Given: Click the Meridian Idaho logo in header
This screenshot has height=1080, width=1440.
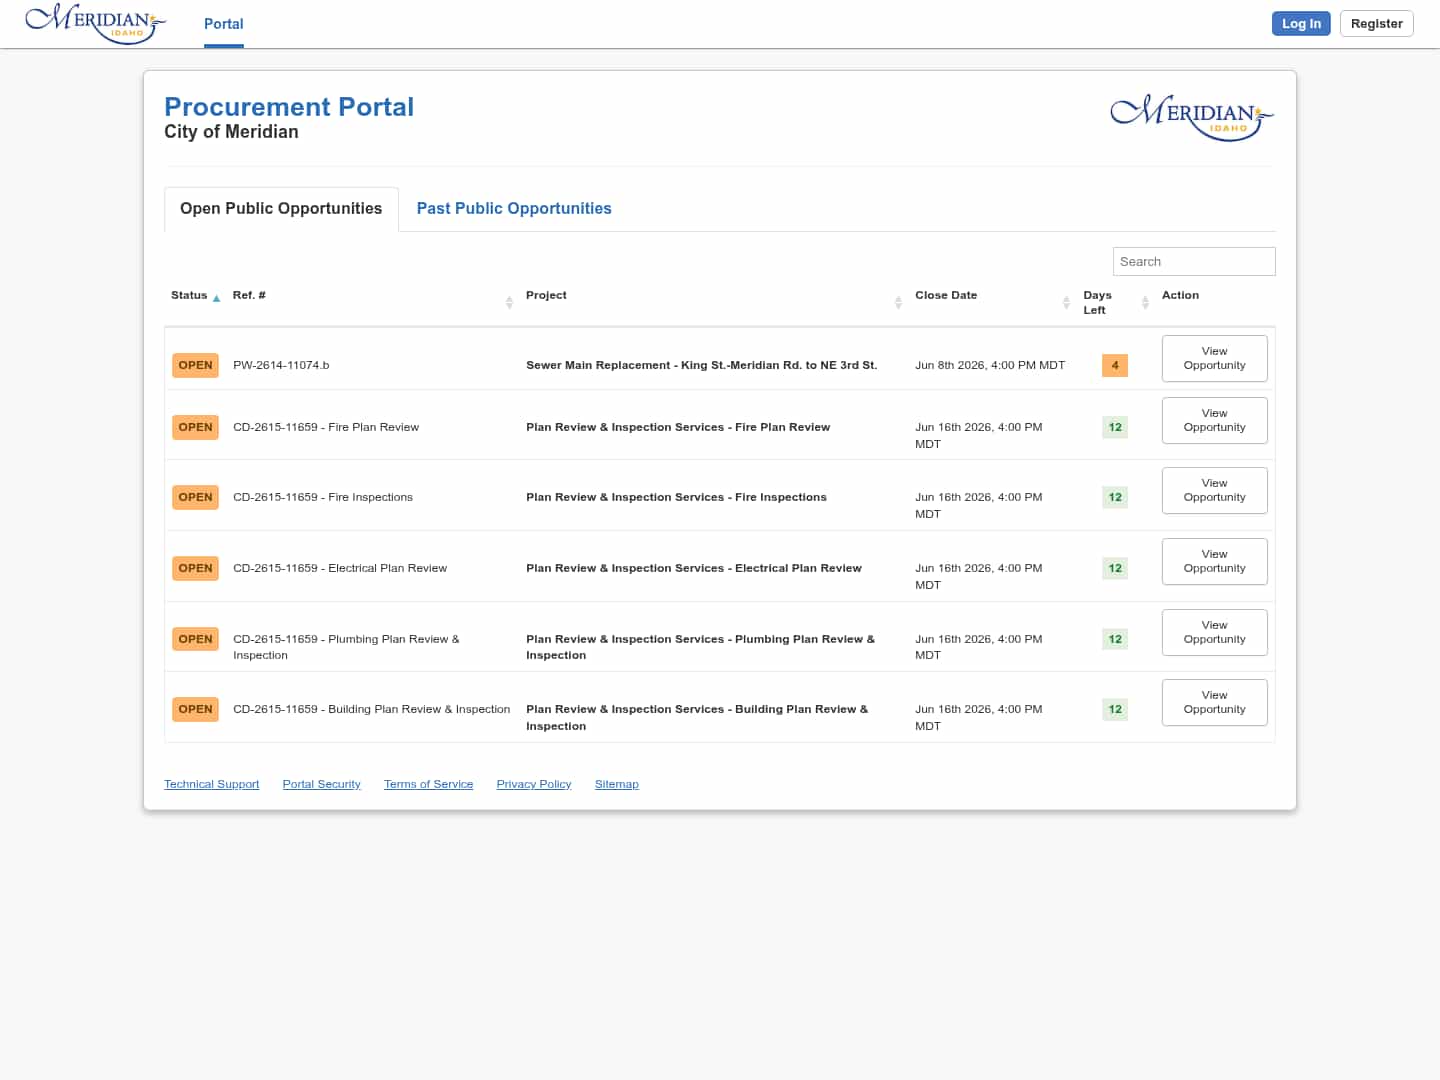Looking at the screenshot, I should coord(95,24).
